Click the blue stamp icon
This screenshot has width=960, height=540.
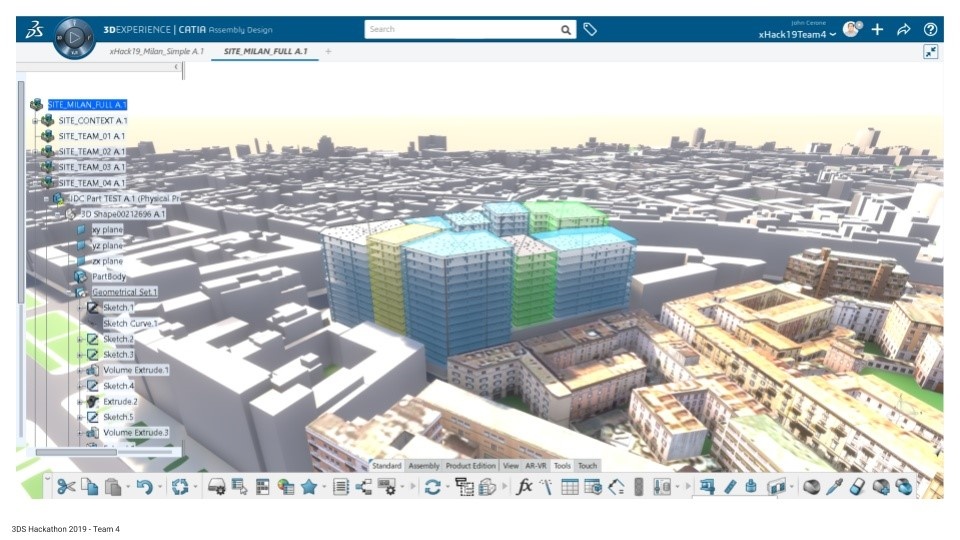coord(751,487)
